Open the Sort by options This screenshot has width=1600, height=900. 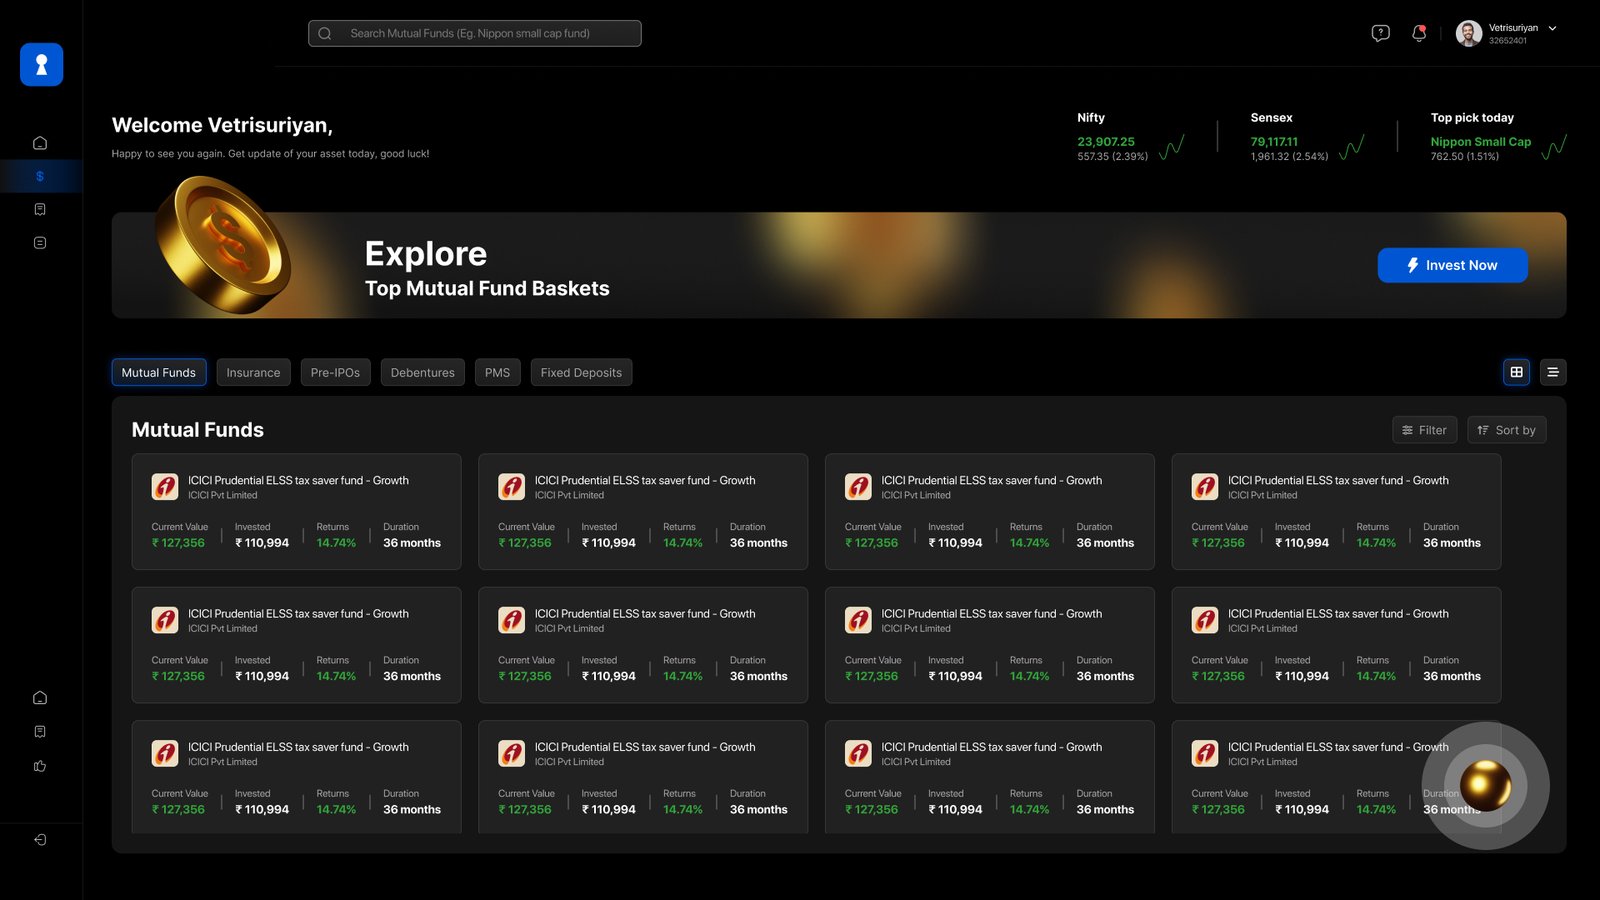pos(1507,430)
